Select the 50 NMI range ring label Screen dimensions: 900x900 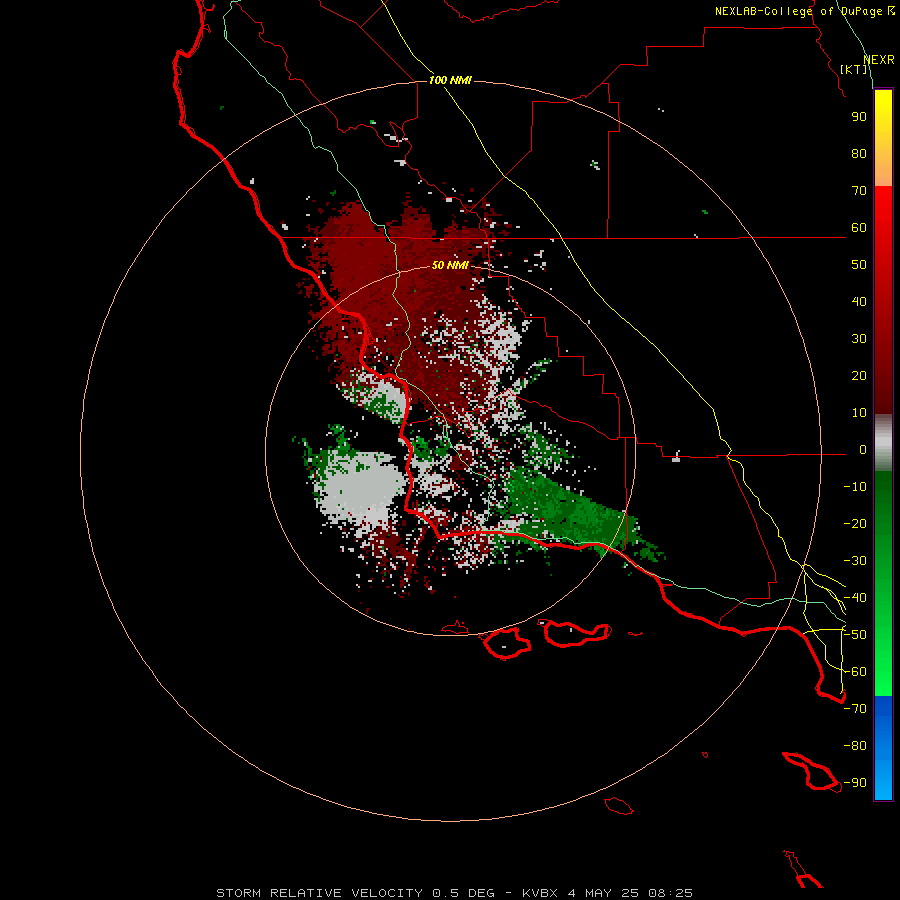coord(450,265)
